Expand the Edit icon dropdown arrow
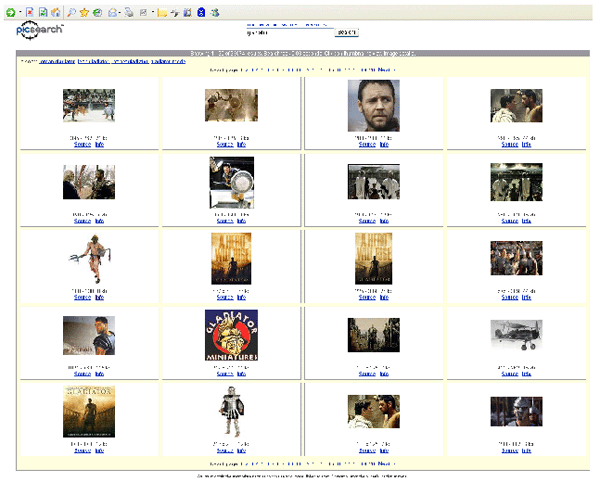 [152, 13]
